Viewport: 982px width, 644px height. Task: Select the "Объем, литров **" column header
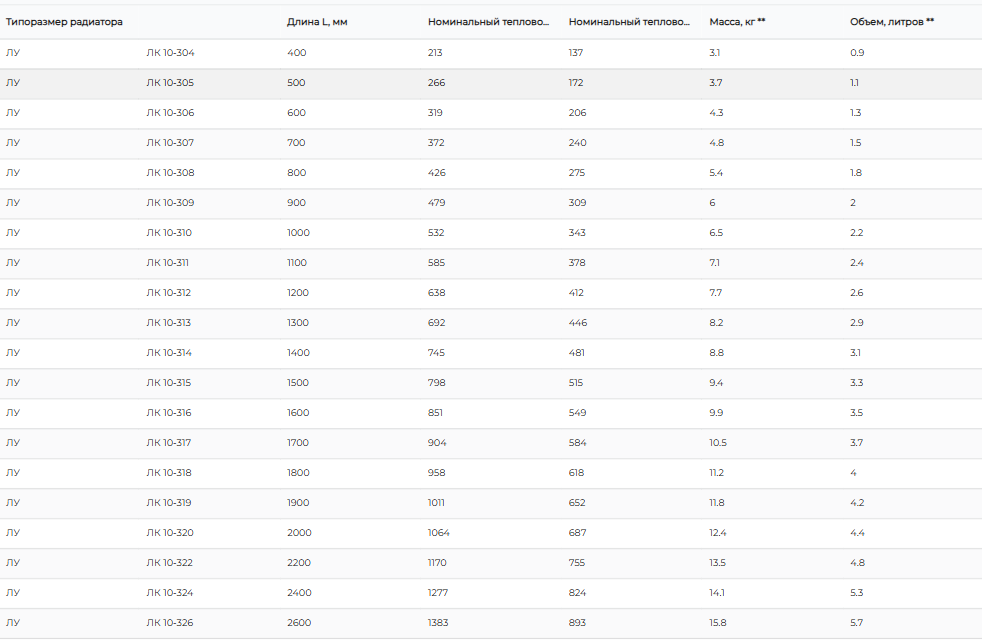[x=892, y=21]
